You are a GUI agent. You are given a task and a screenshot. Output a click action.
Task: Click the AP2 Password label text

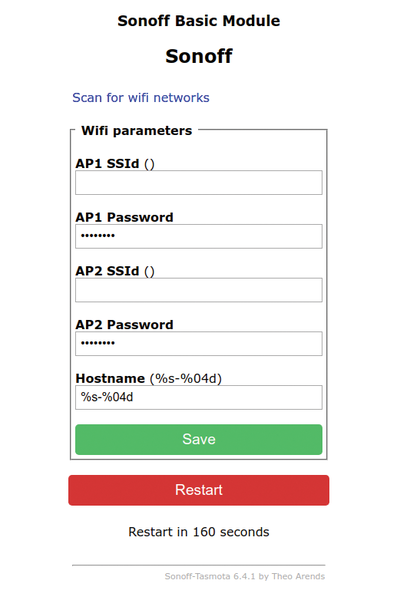point(124,324)
